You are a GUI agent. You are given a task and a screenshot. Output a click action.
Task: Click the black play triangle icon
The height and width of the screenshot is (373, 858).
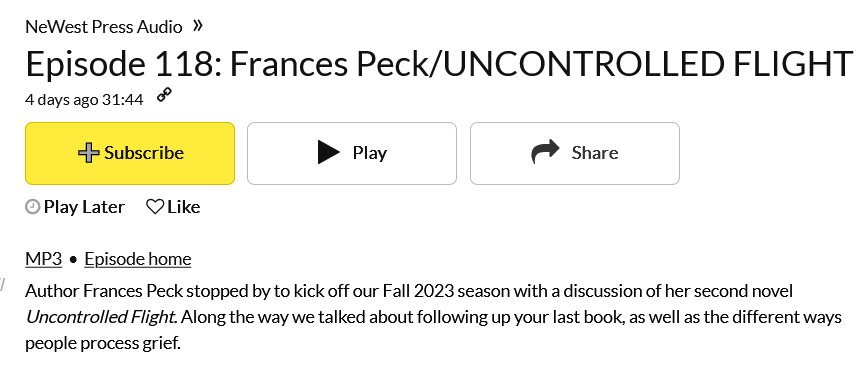[x=329, y=152]
